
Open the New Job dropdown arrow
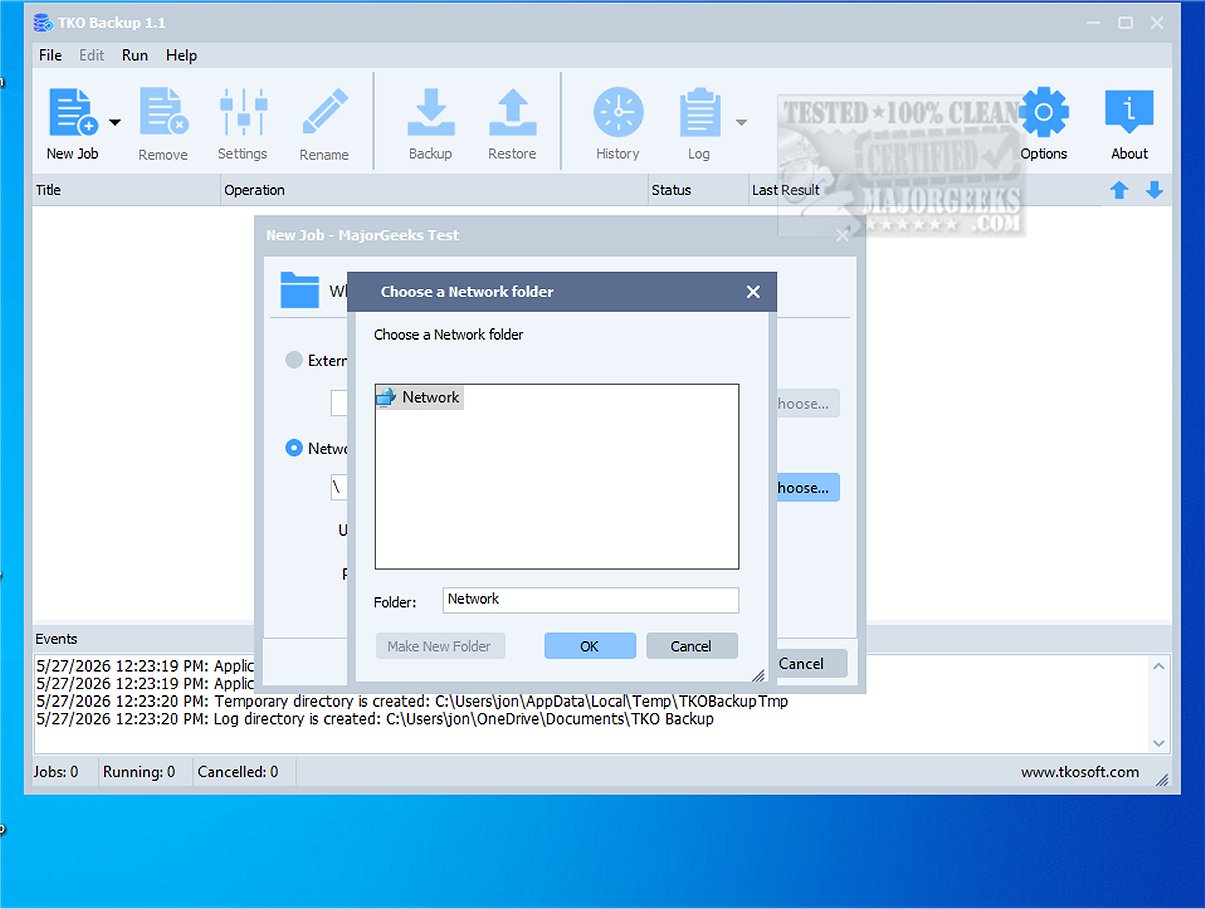coord(115,123)
